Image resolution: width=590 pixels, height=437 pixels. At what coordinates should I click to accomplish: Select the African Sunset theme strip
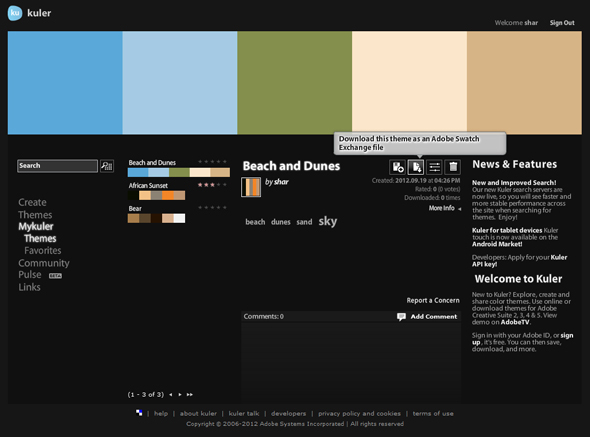coord(157,195)
